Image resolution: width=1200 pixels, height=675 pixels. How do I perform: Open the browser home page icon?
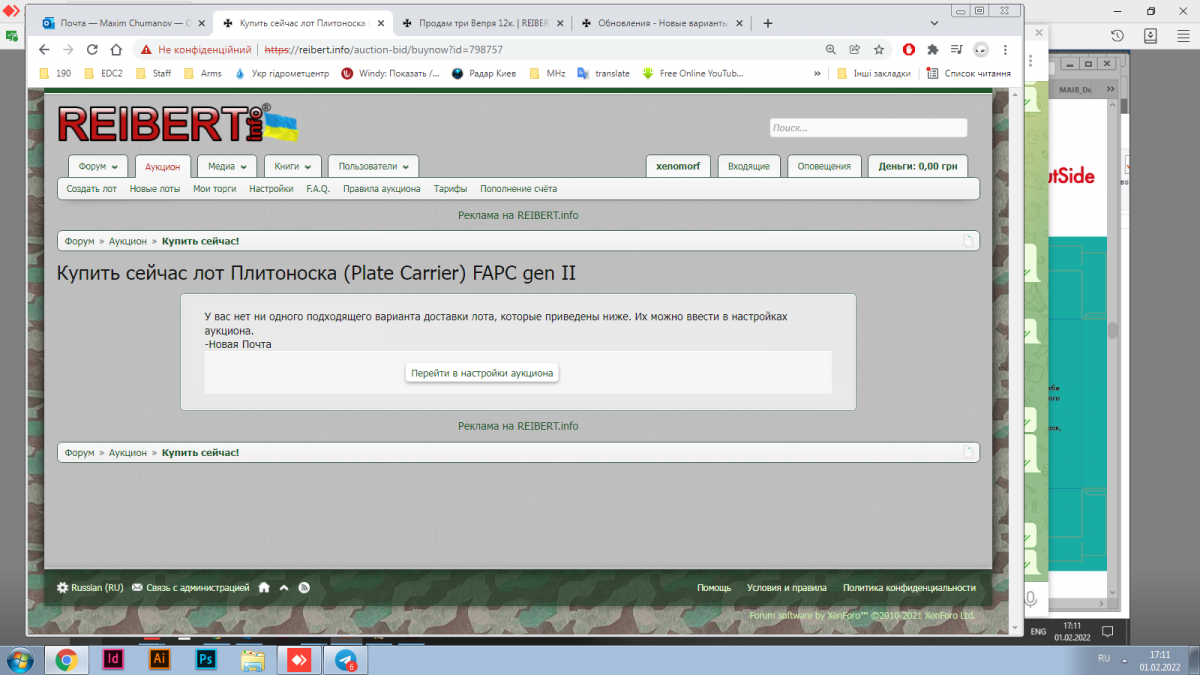116,49
